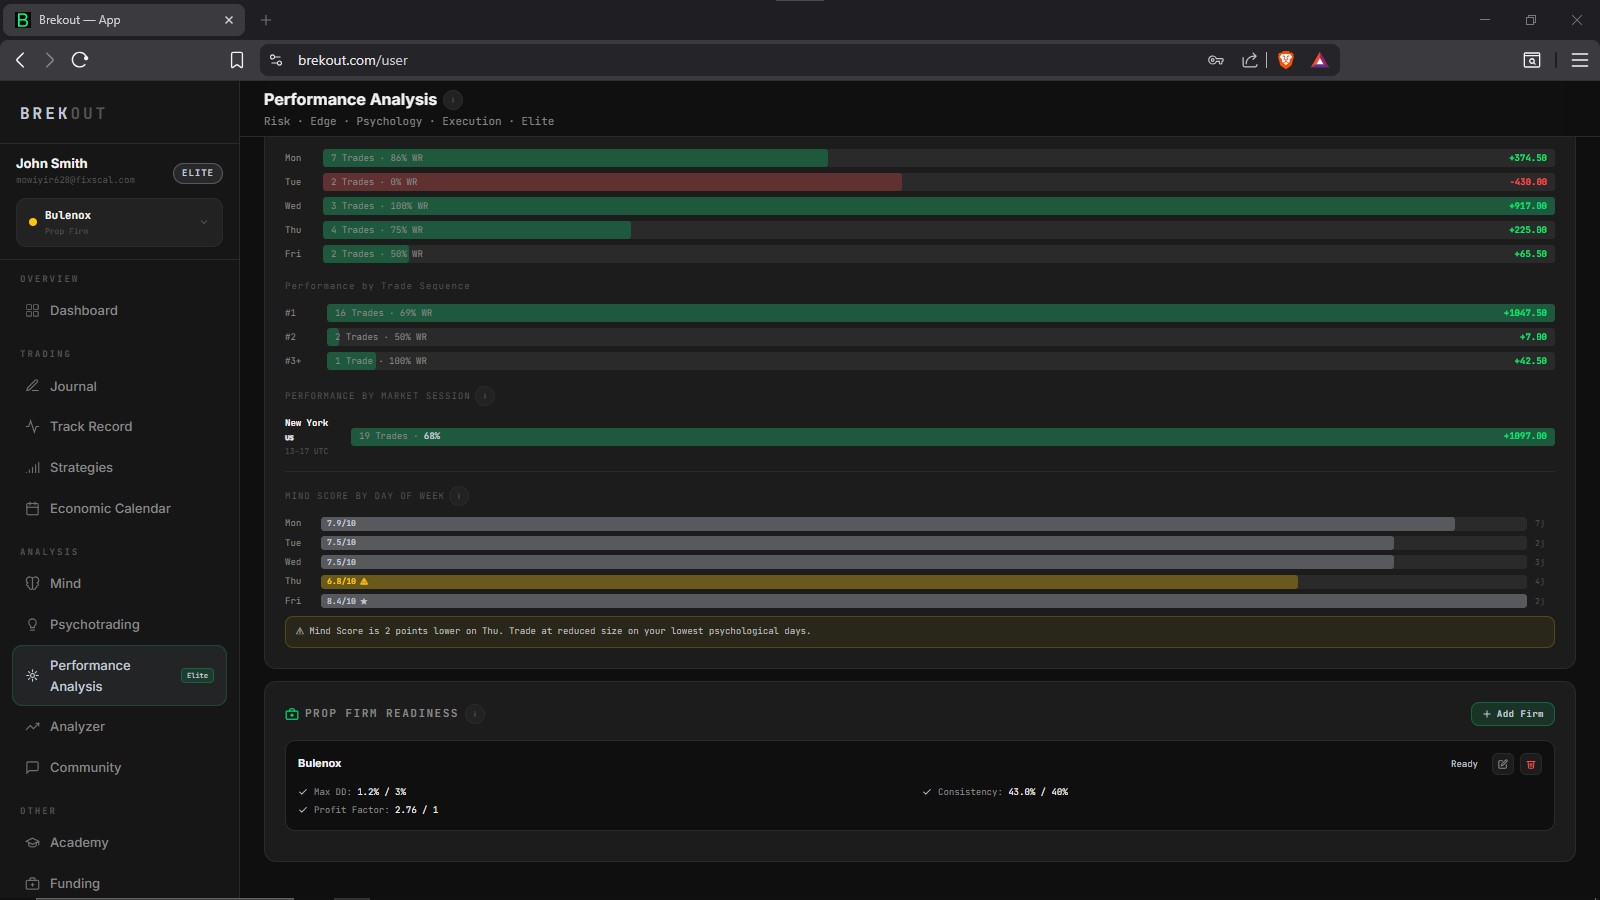
Task: Click the Prop Firm Readiness briefcase icon
Action: [x=292, y=714]
